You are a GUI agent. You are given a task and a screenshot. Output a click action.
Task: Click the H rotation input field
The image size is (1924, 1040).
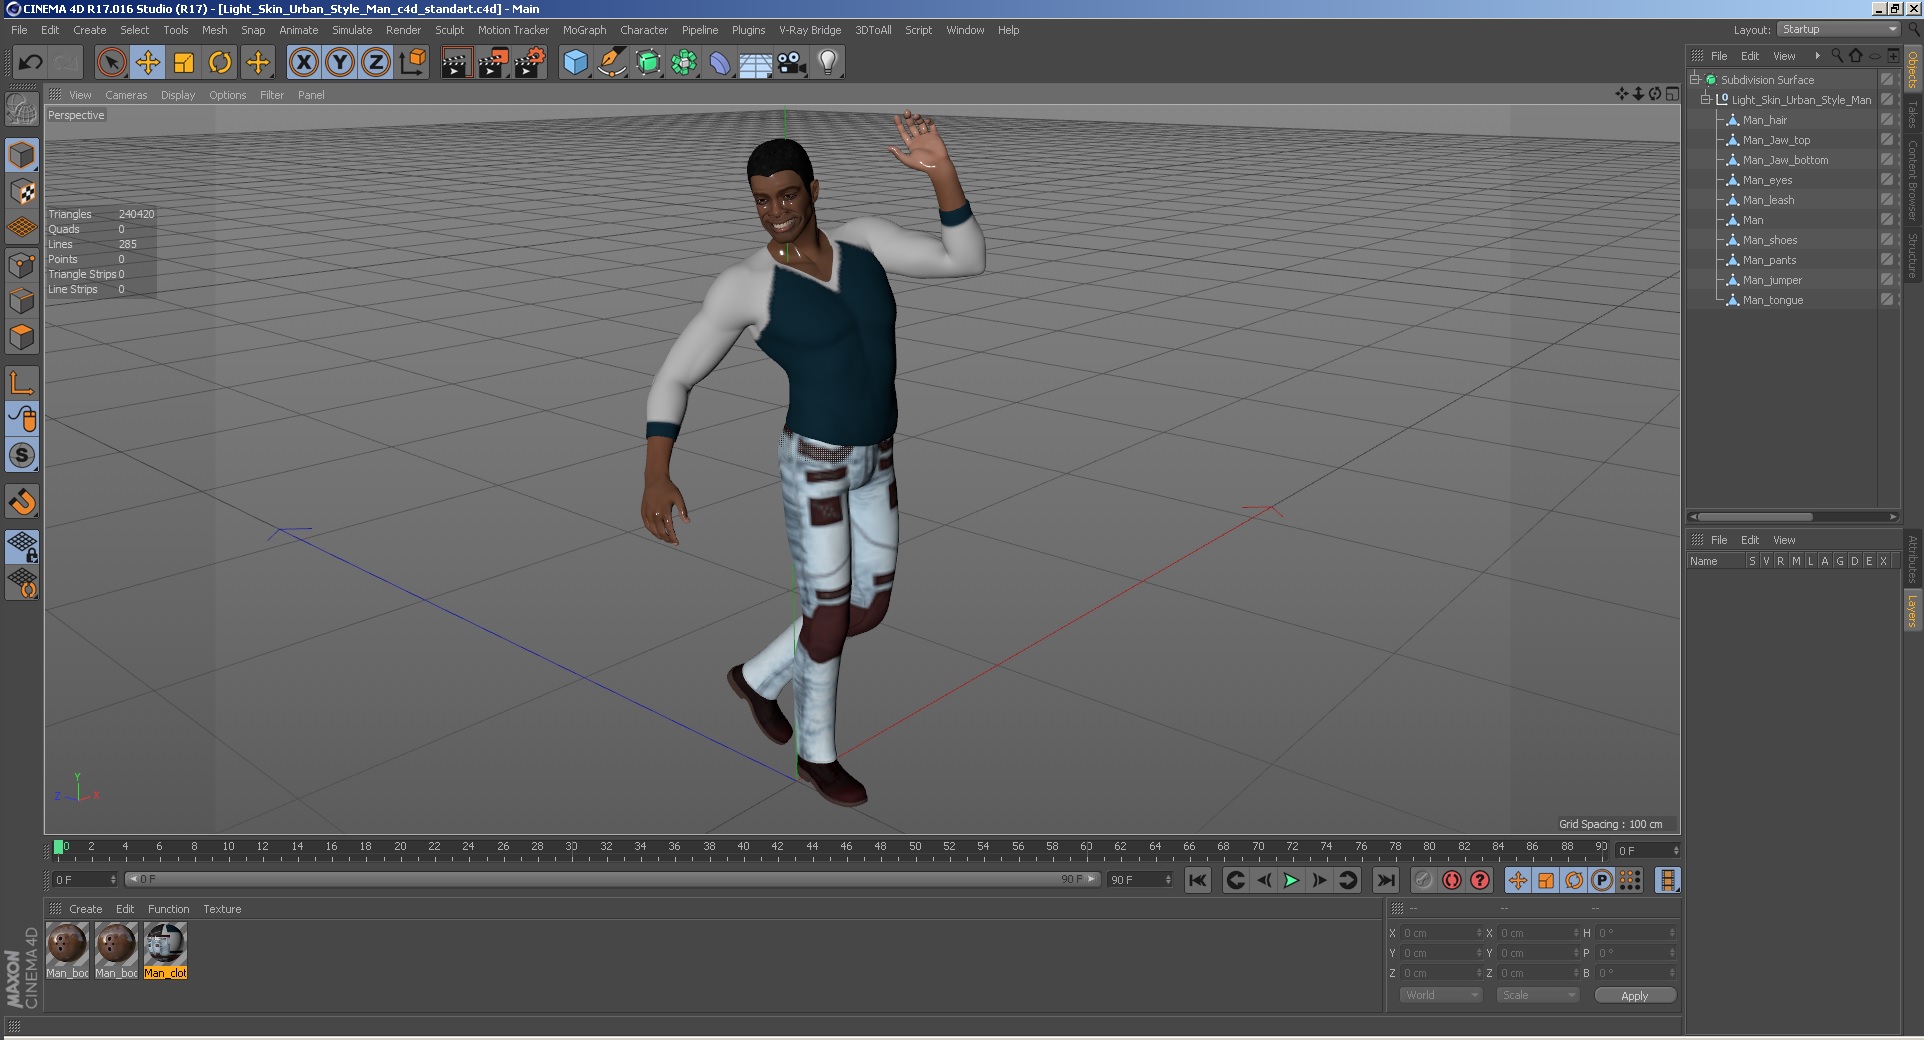tap(1636, 933)
